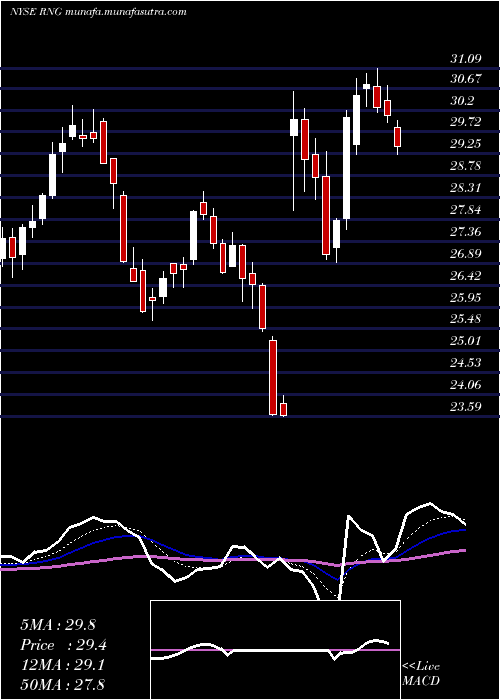
Task: Click the 30.67 price axis label
Action: [466, 79]
